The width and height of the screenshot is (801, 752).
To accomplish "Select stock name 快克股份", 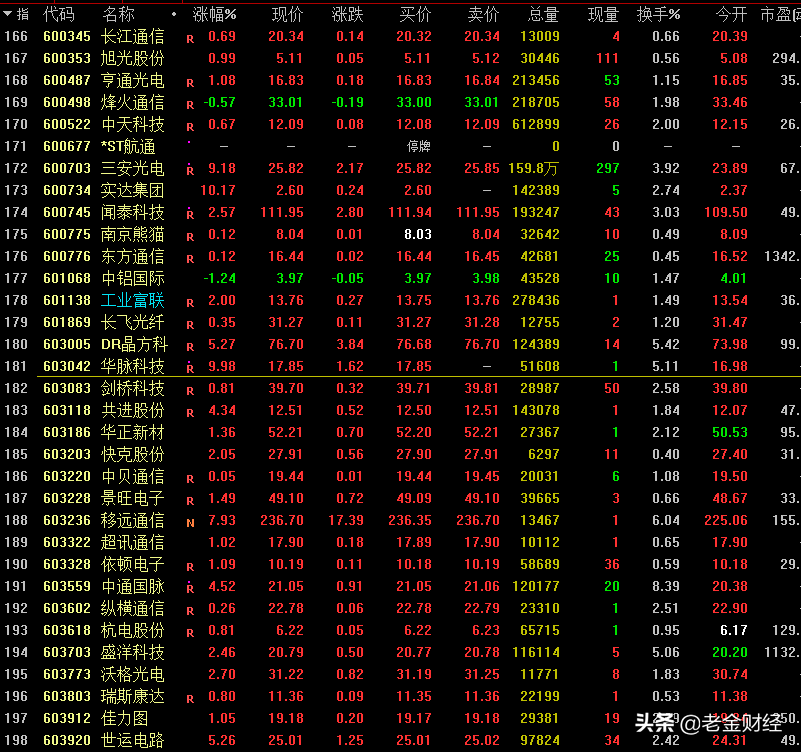I will point(132,454).
